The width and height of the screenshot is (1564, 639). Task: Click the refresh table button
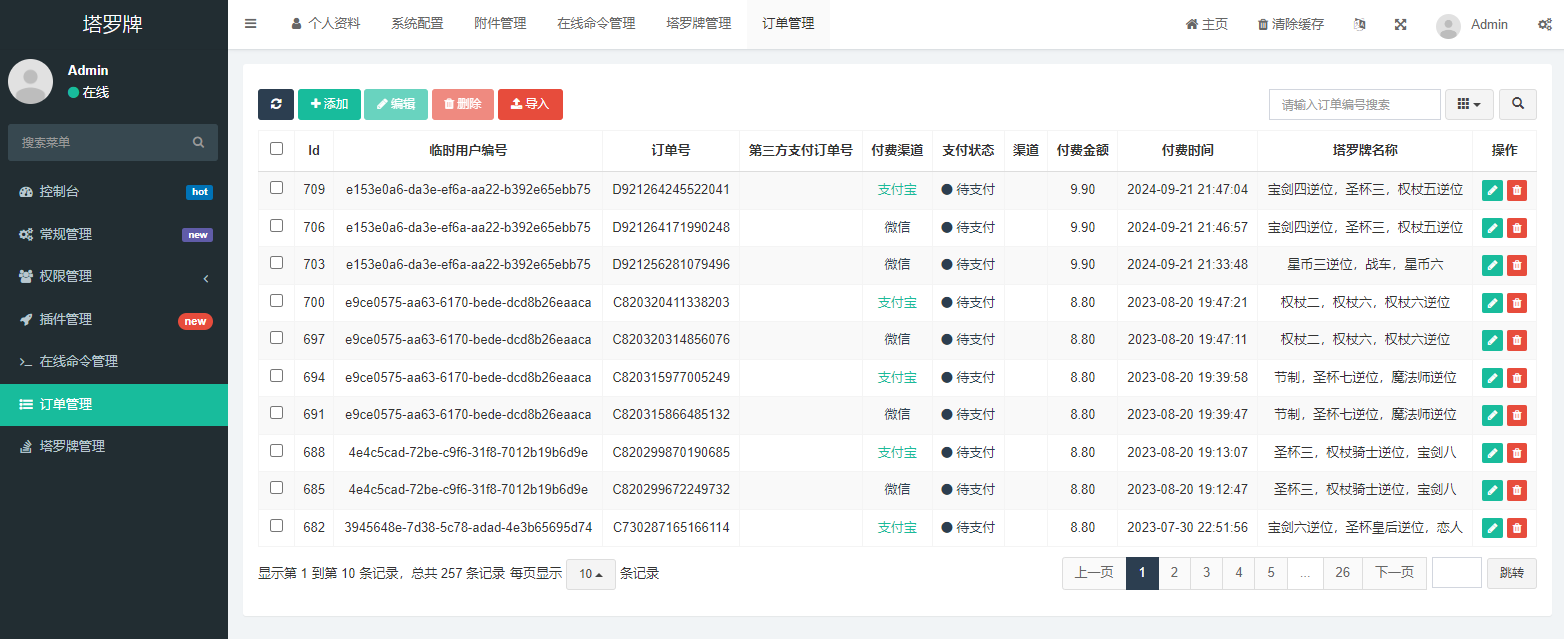tap(276, 104)
